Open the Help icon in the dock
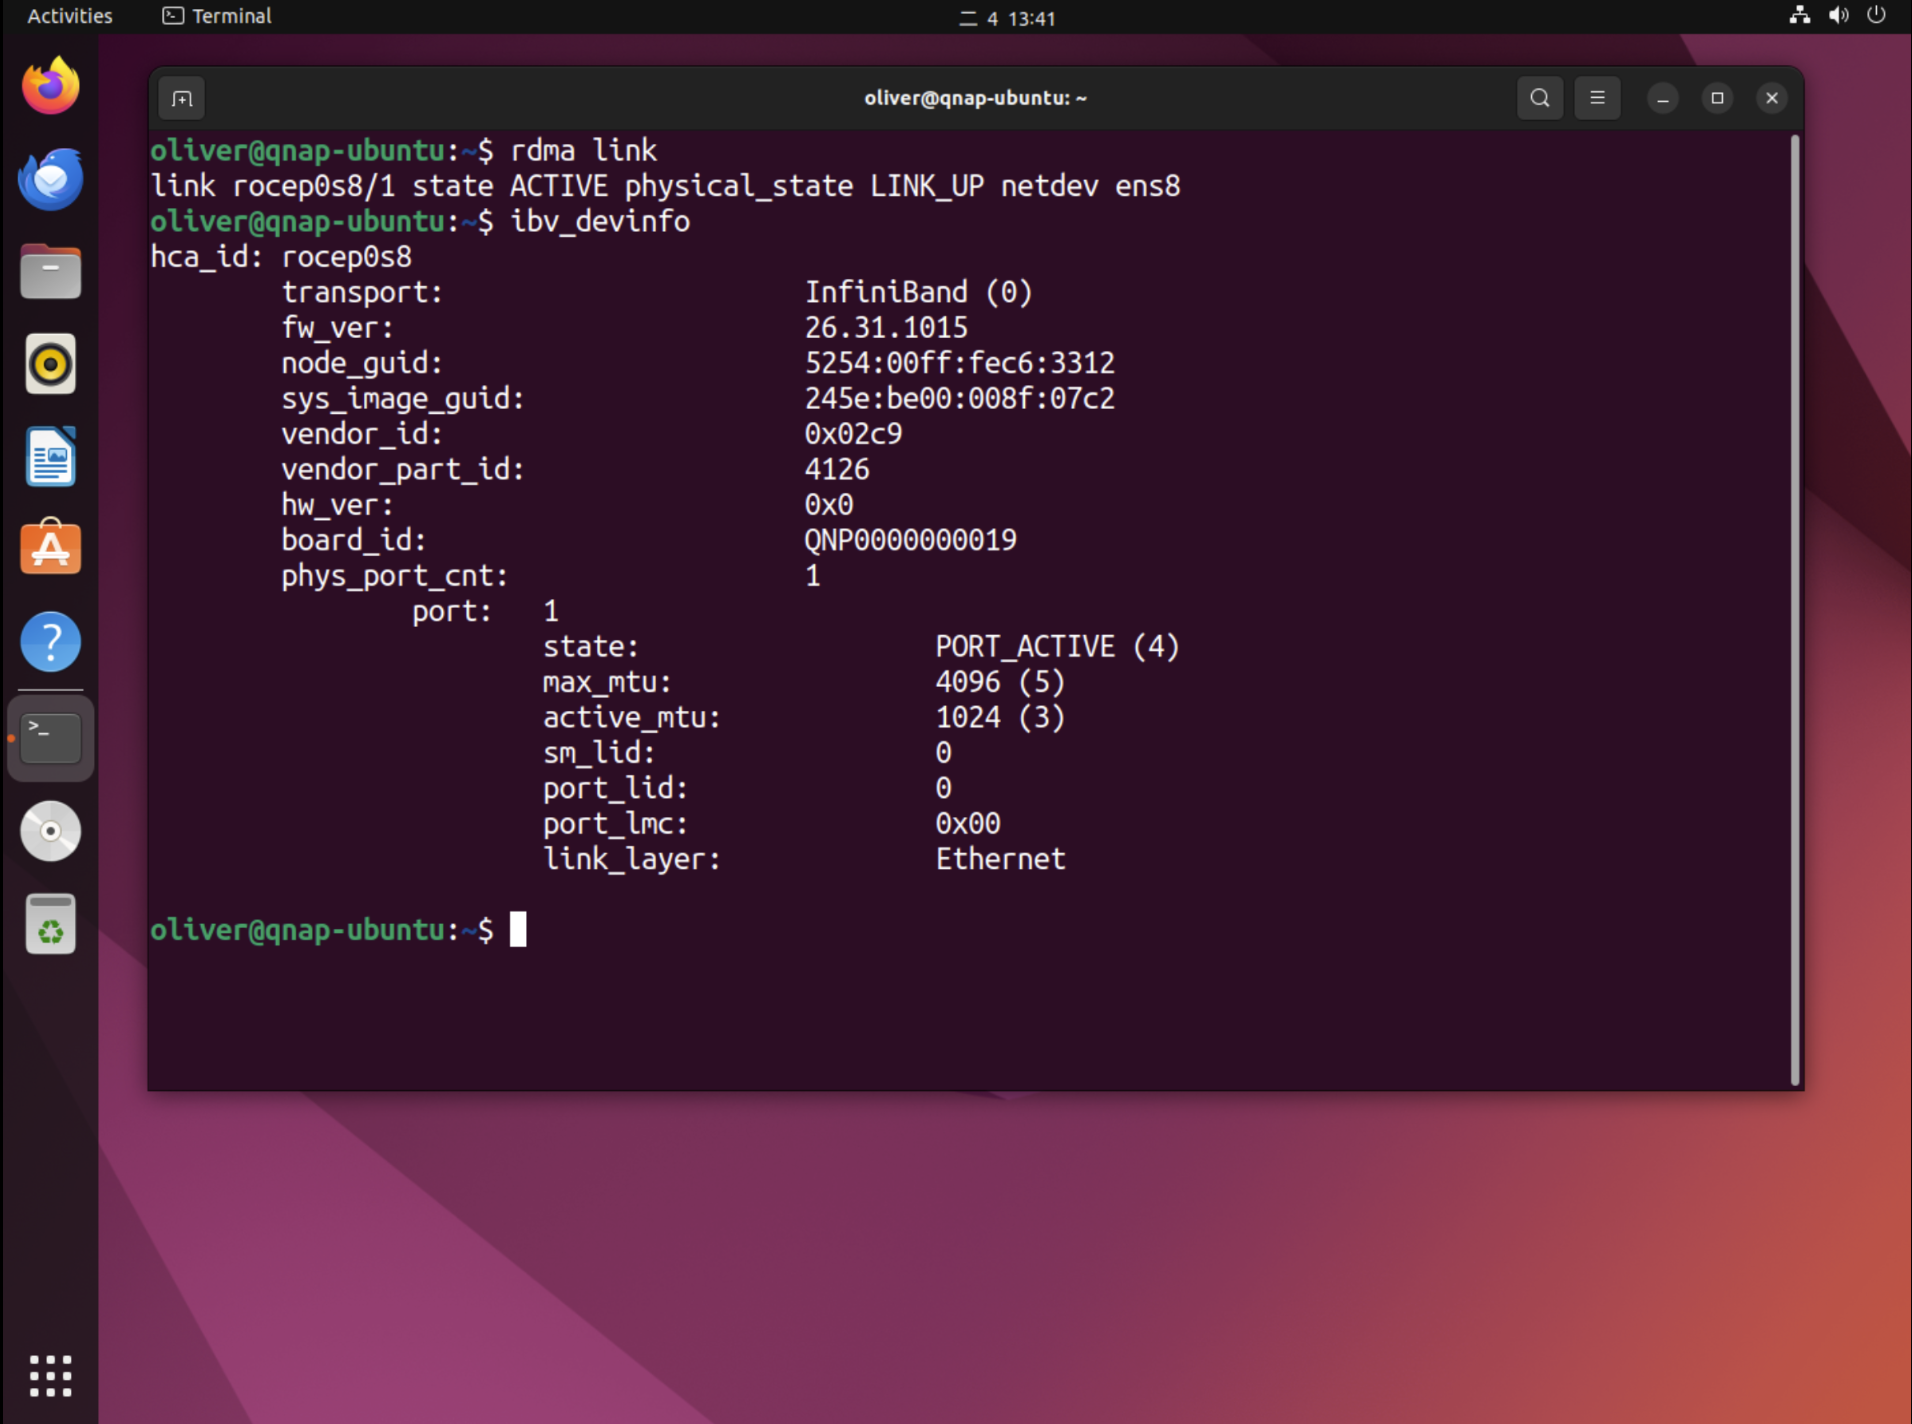This screenshot has height=1424, width=1912. tap(50, 641)
